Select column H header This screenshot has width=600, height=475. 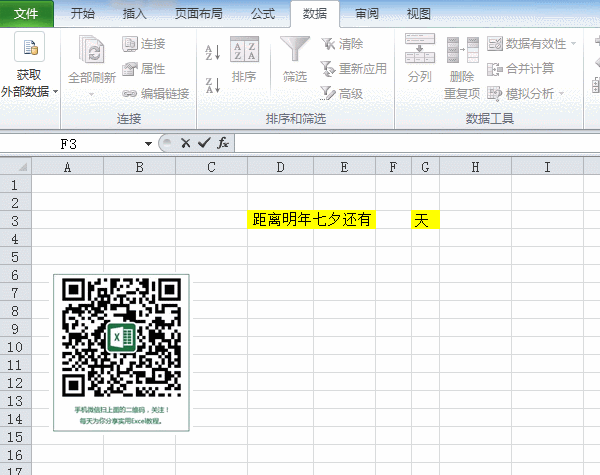pos(475,167)
